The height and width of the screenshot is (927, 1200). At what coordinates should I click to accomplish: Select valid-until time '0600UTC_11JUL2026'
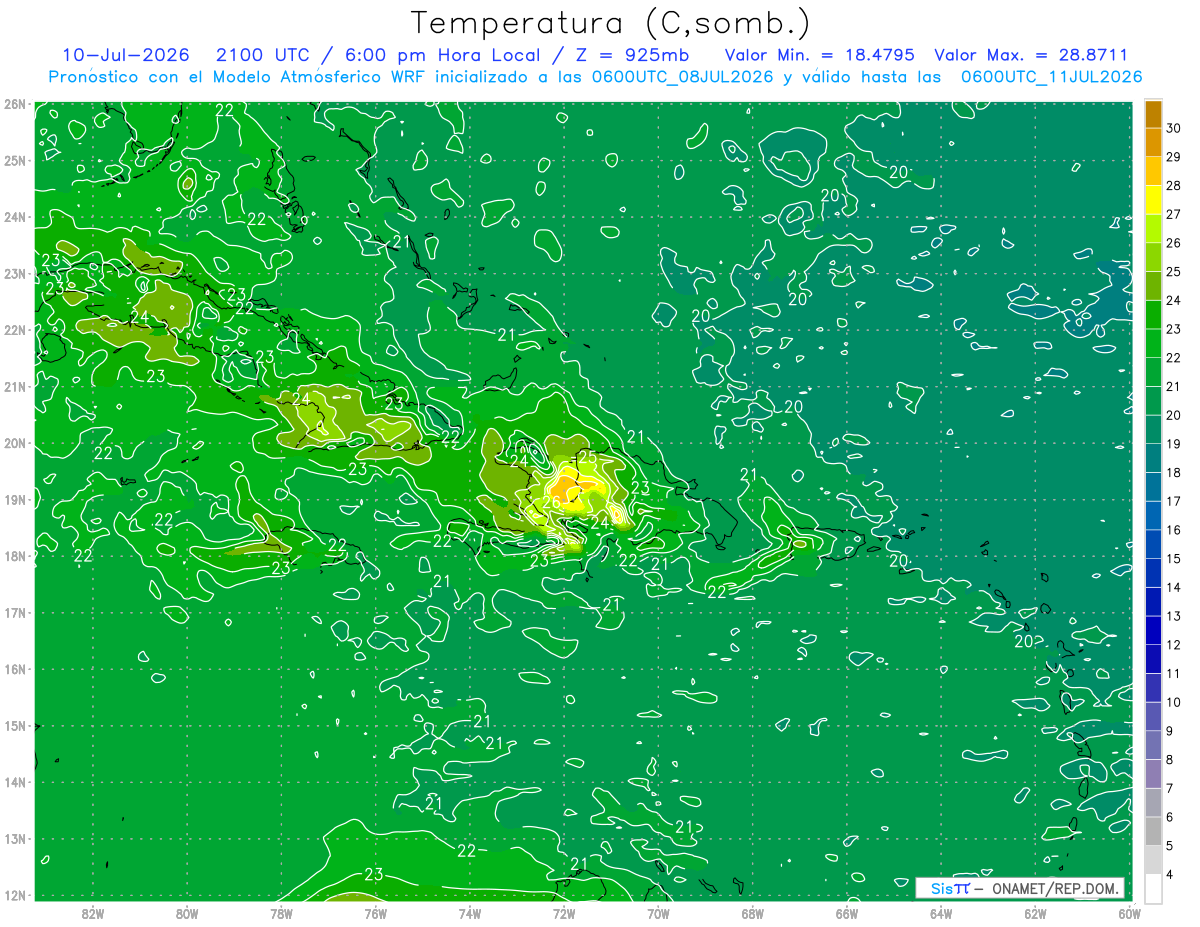point(1051,77)
